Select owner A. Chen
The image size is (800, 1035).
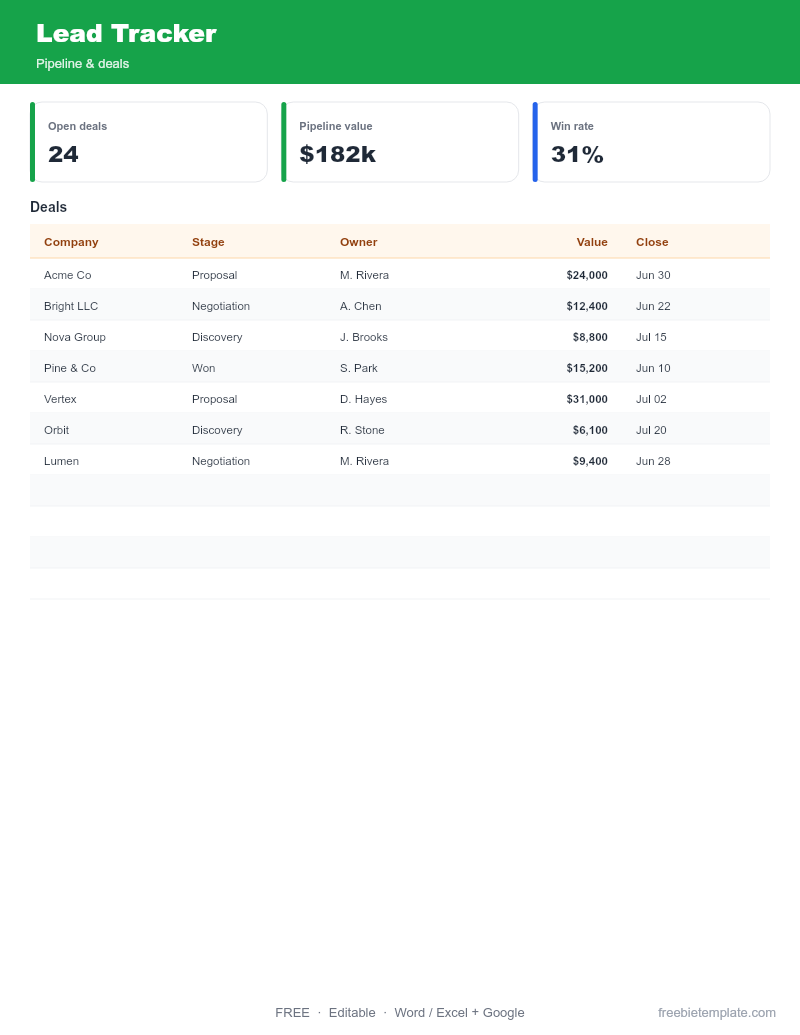coord(360,306)
